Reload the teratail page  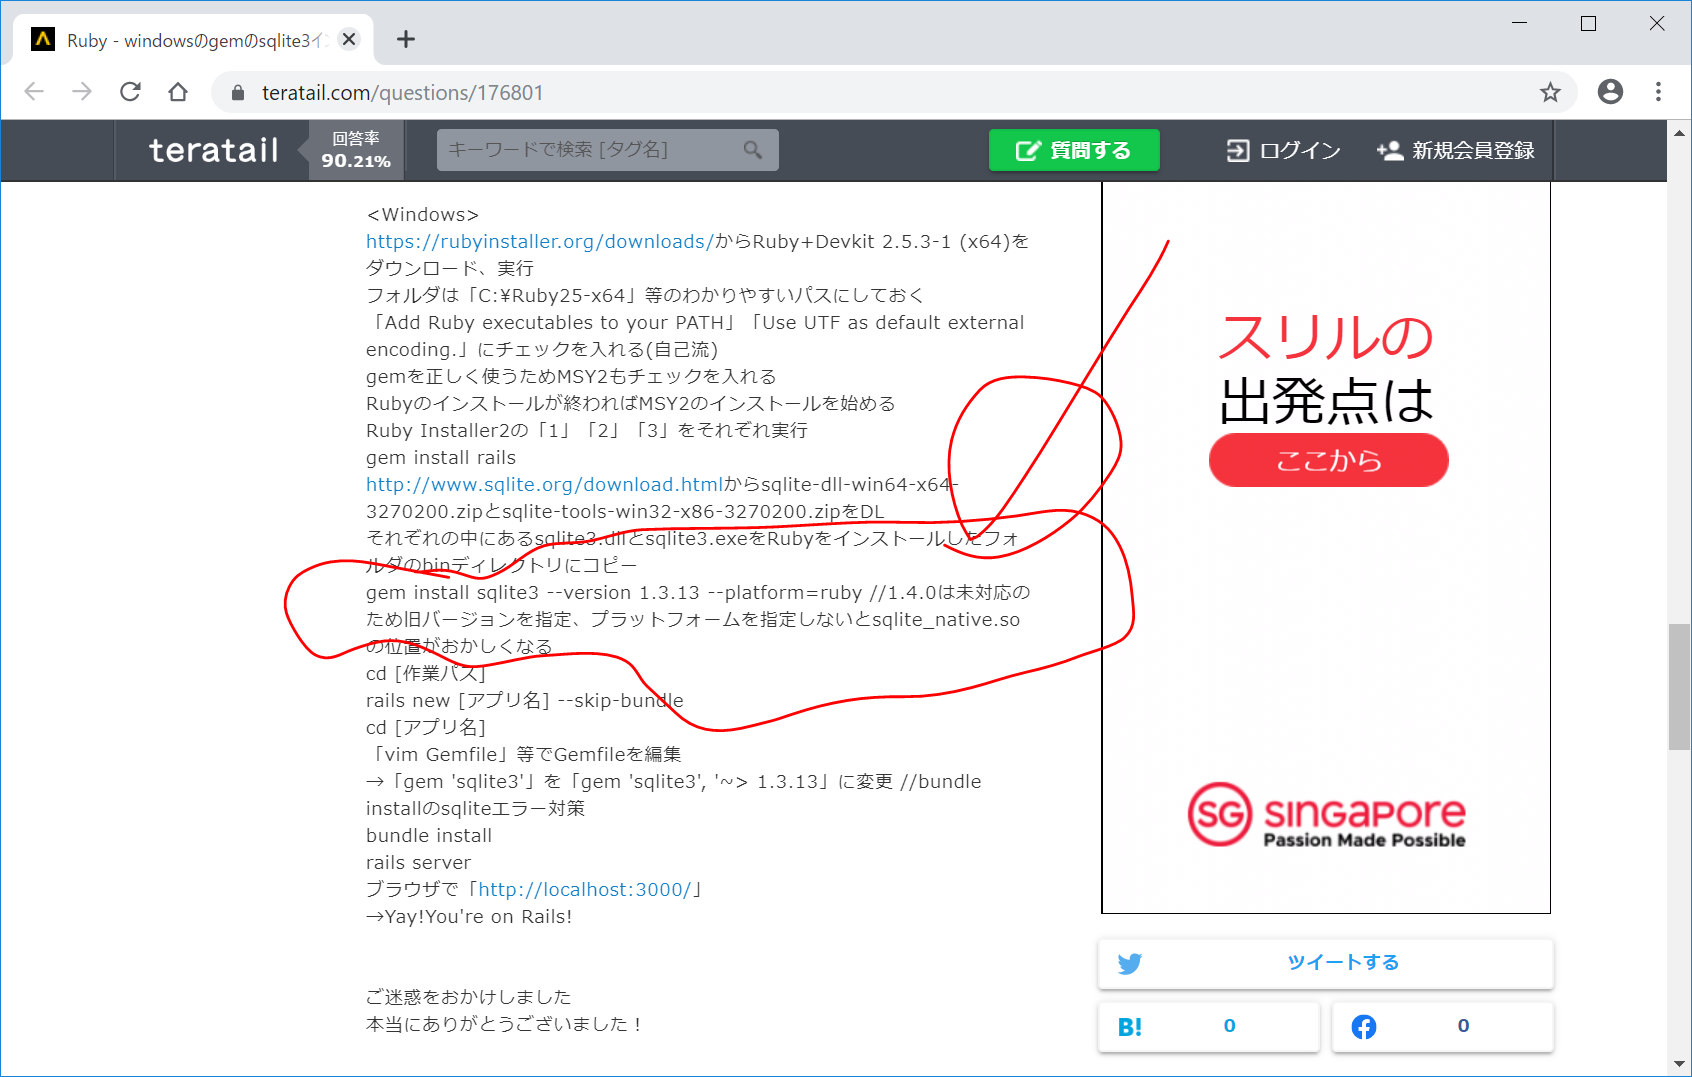click(x=130, y=92)
